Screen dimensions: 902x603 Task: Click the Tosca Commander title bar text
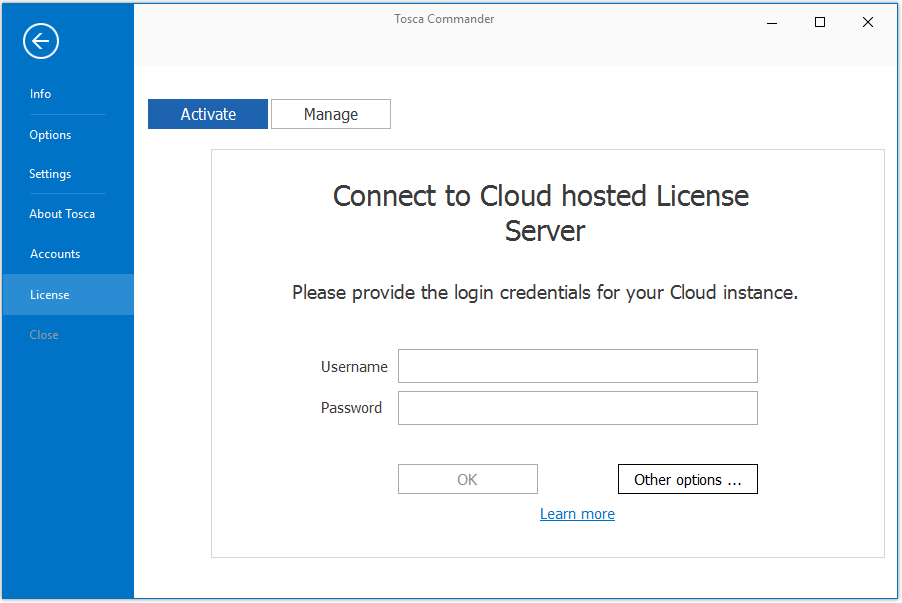point(444,19)
